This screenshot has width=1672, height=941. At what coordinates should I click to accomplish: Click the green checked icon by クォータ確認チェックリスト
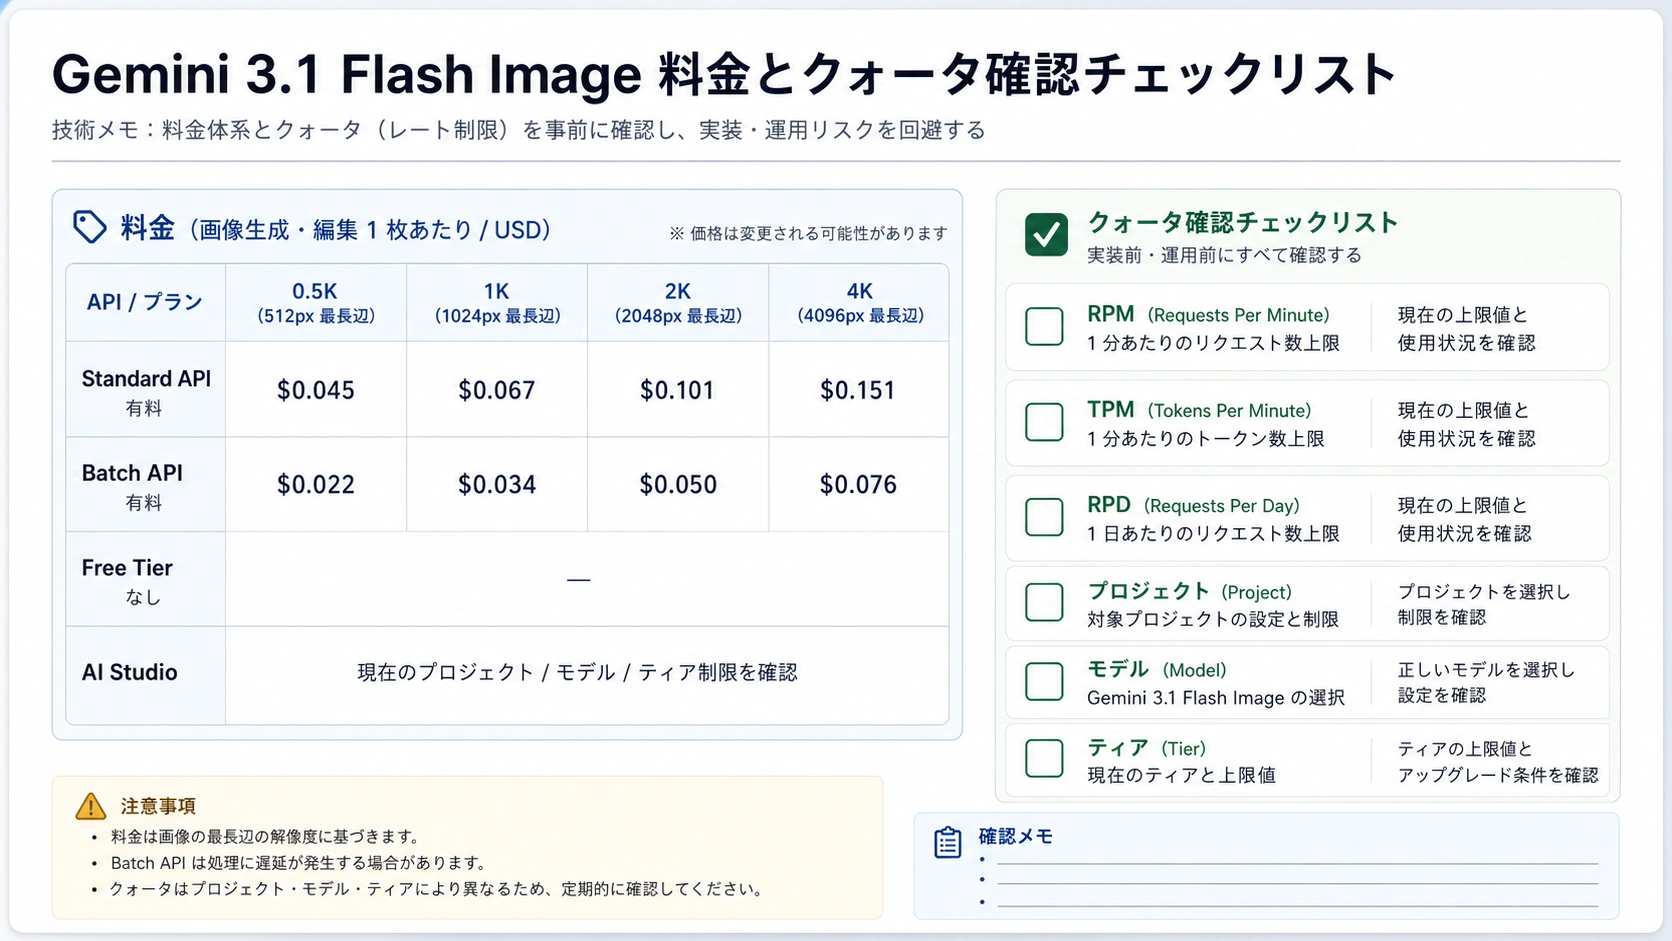(1046, 234)
